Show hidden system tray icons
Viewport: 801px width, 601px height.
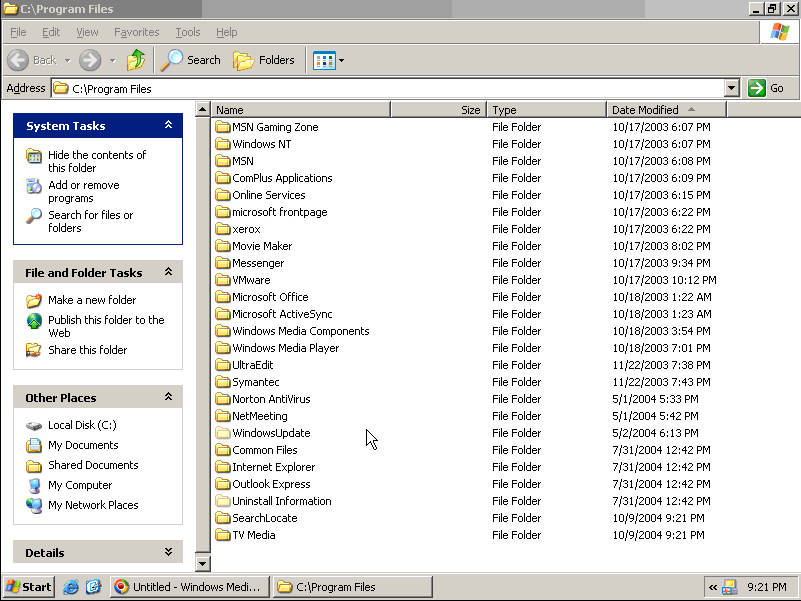click(713, 587)
